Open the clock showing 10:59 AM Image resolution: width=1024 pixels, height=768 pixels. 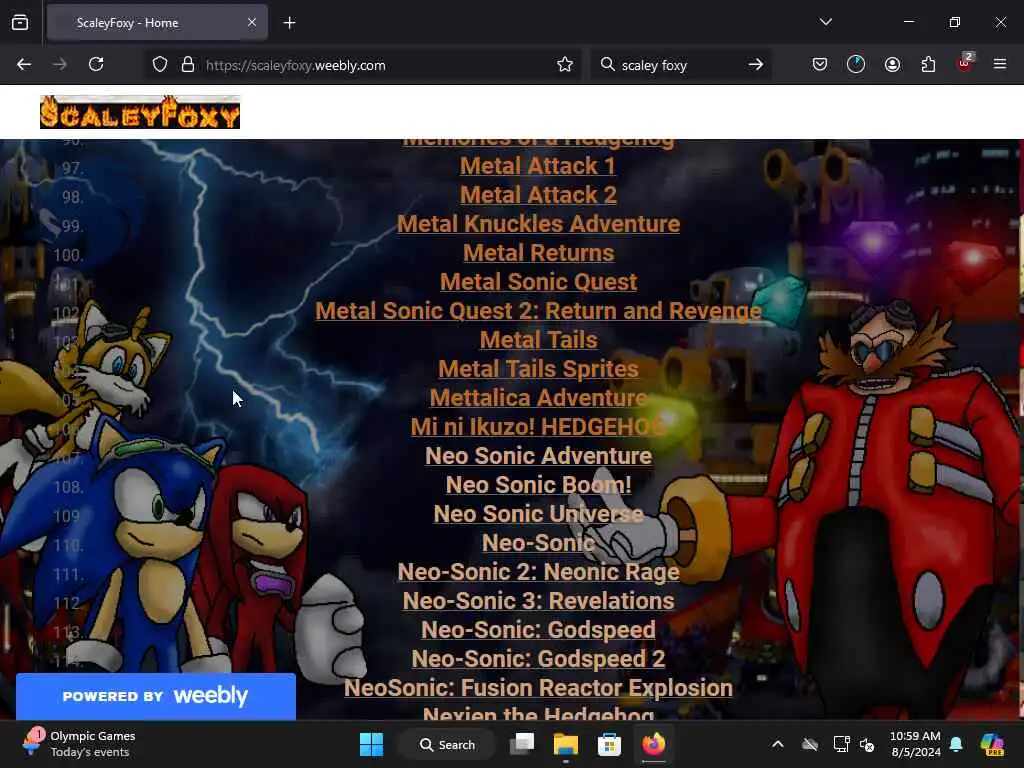coord(915,744)
